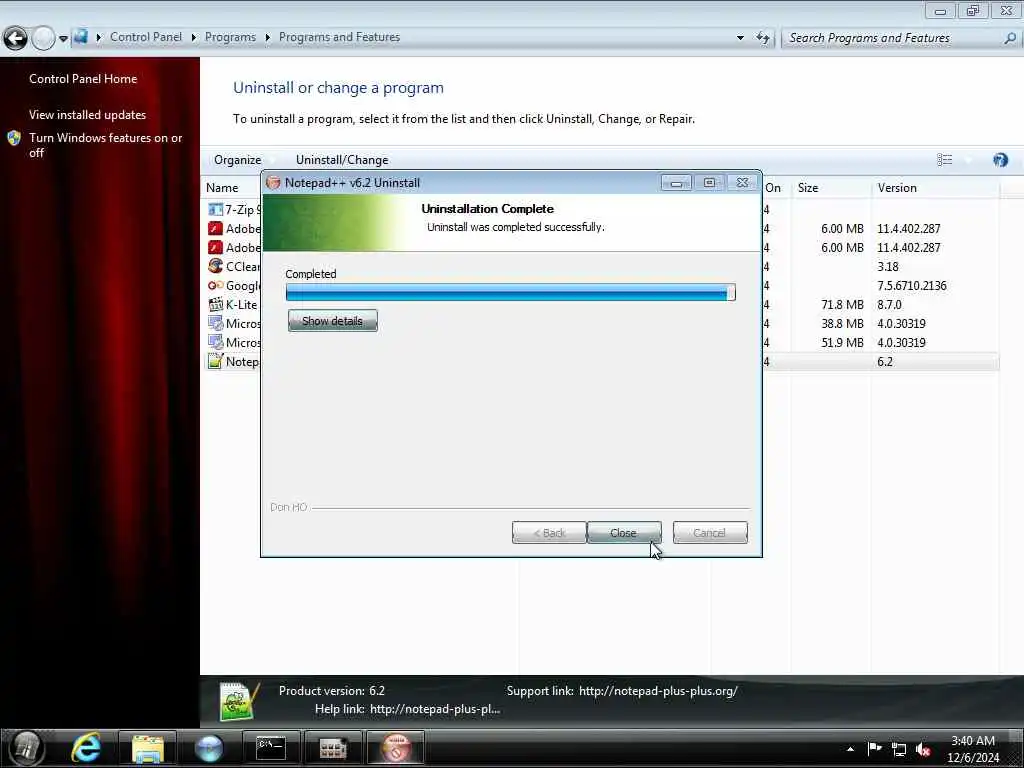The width and height of the screenshot is (1024, 768).
Task: Open View installed updates link
Action: click(88, 114)
